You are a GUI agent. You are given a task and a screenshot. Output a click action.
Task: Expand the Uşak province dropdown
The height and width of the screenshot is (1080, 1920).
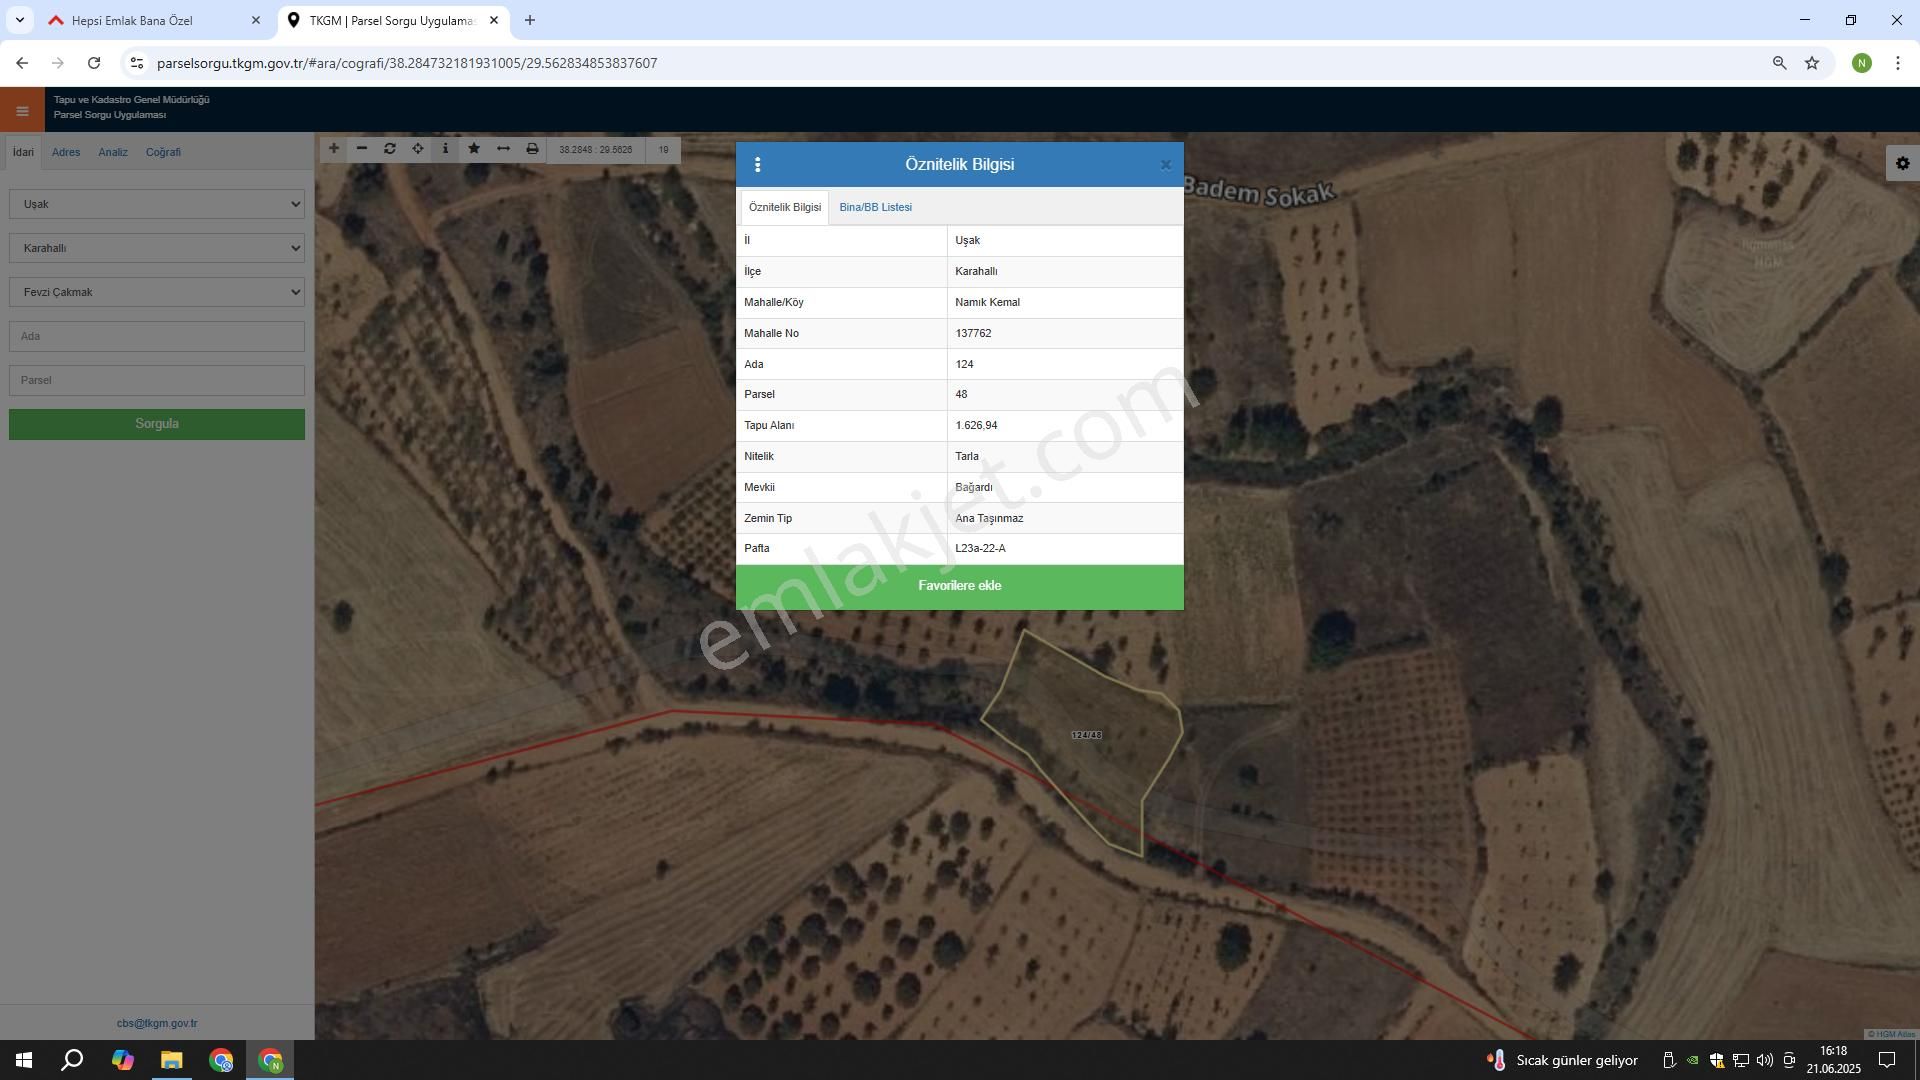157,204
